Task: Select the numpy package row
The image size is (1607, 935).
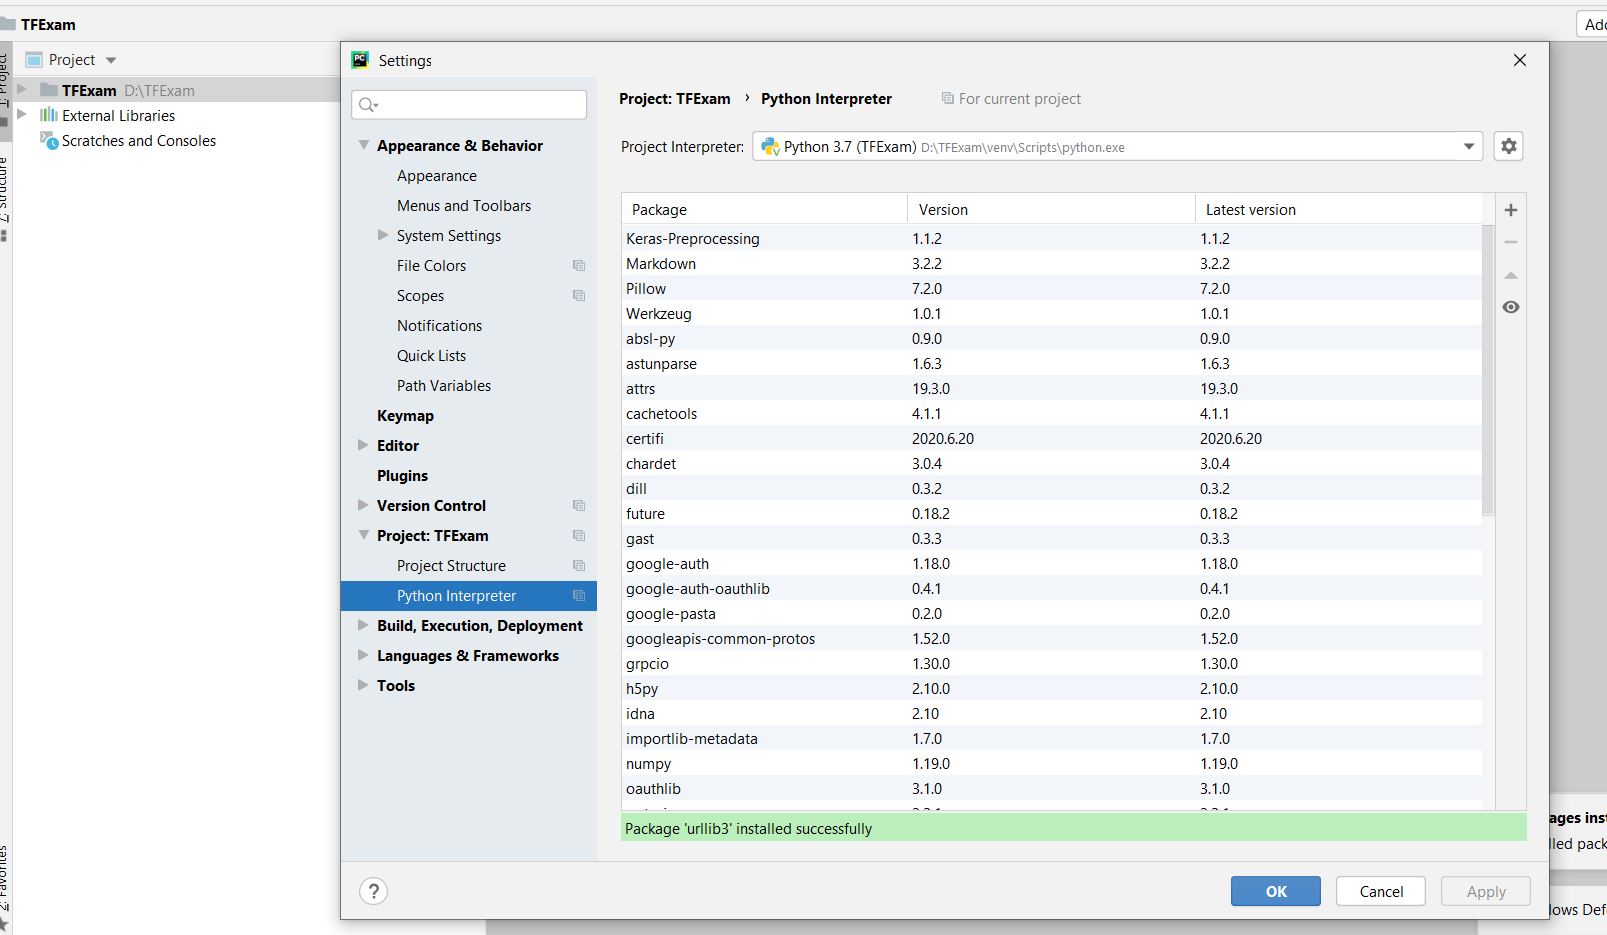Action: tap(1051, 763)
